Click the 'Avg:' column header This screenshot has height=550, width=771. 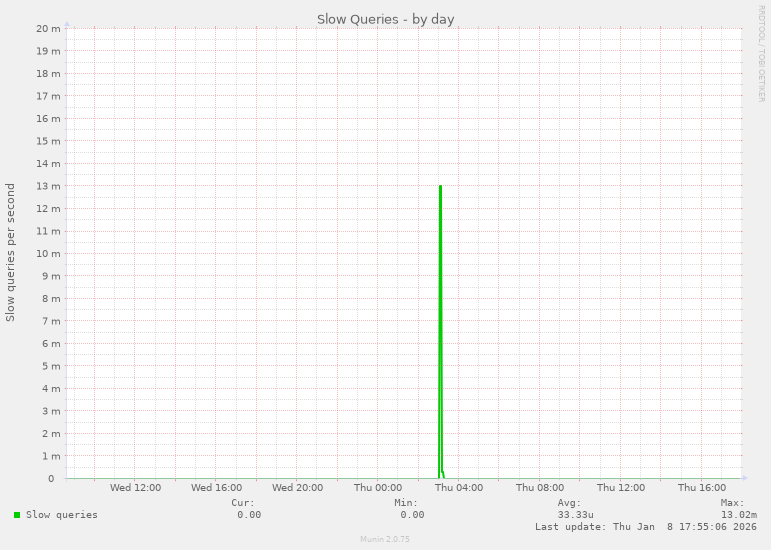(x=569, y=503)
